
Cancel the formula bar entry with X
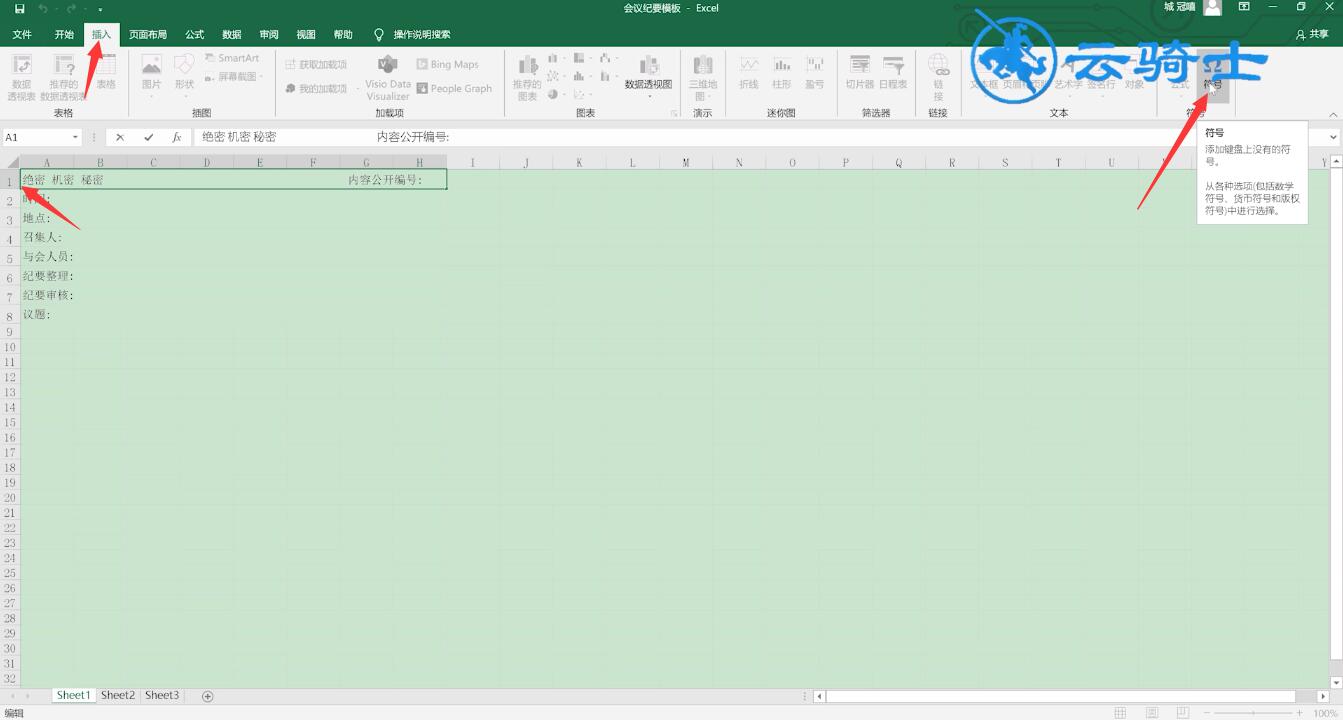(x=120, y=137)
